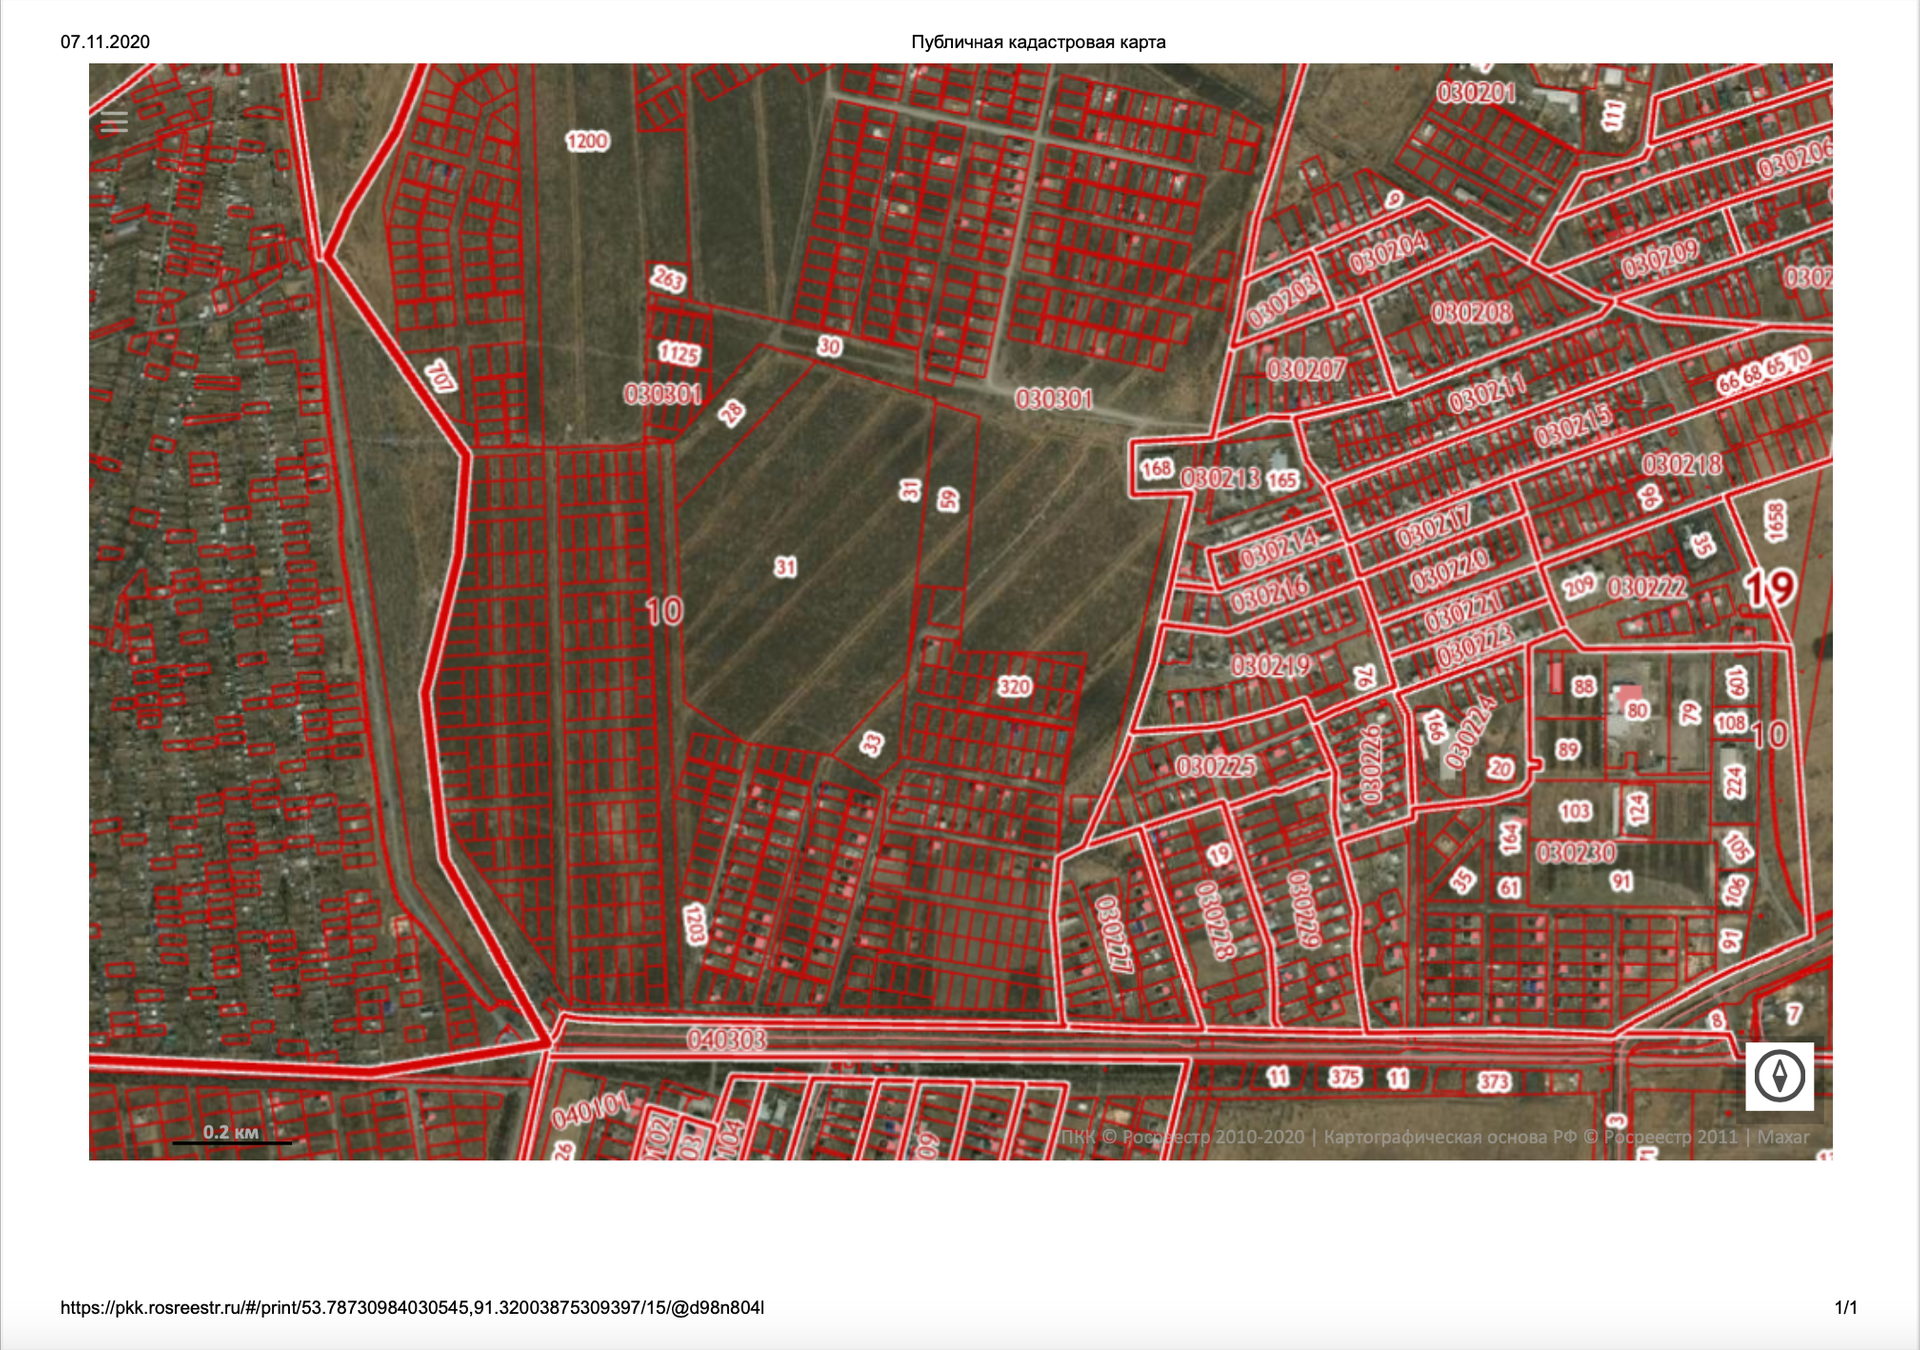Screen dimensions: 1920x1350
Task: Open the pkk.rosreestr.ru print URL link
Action: (412, 1308)
